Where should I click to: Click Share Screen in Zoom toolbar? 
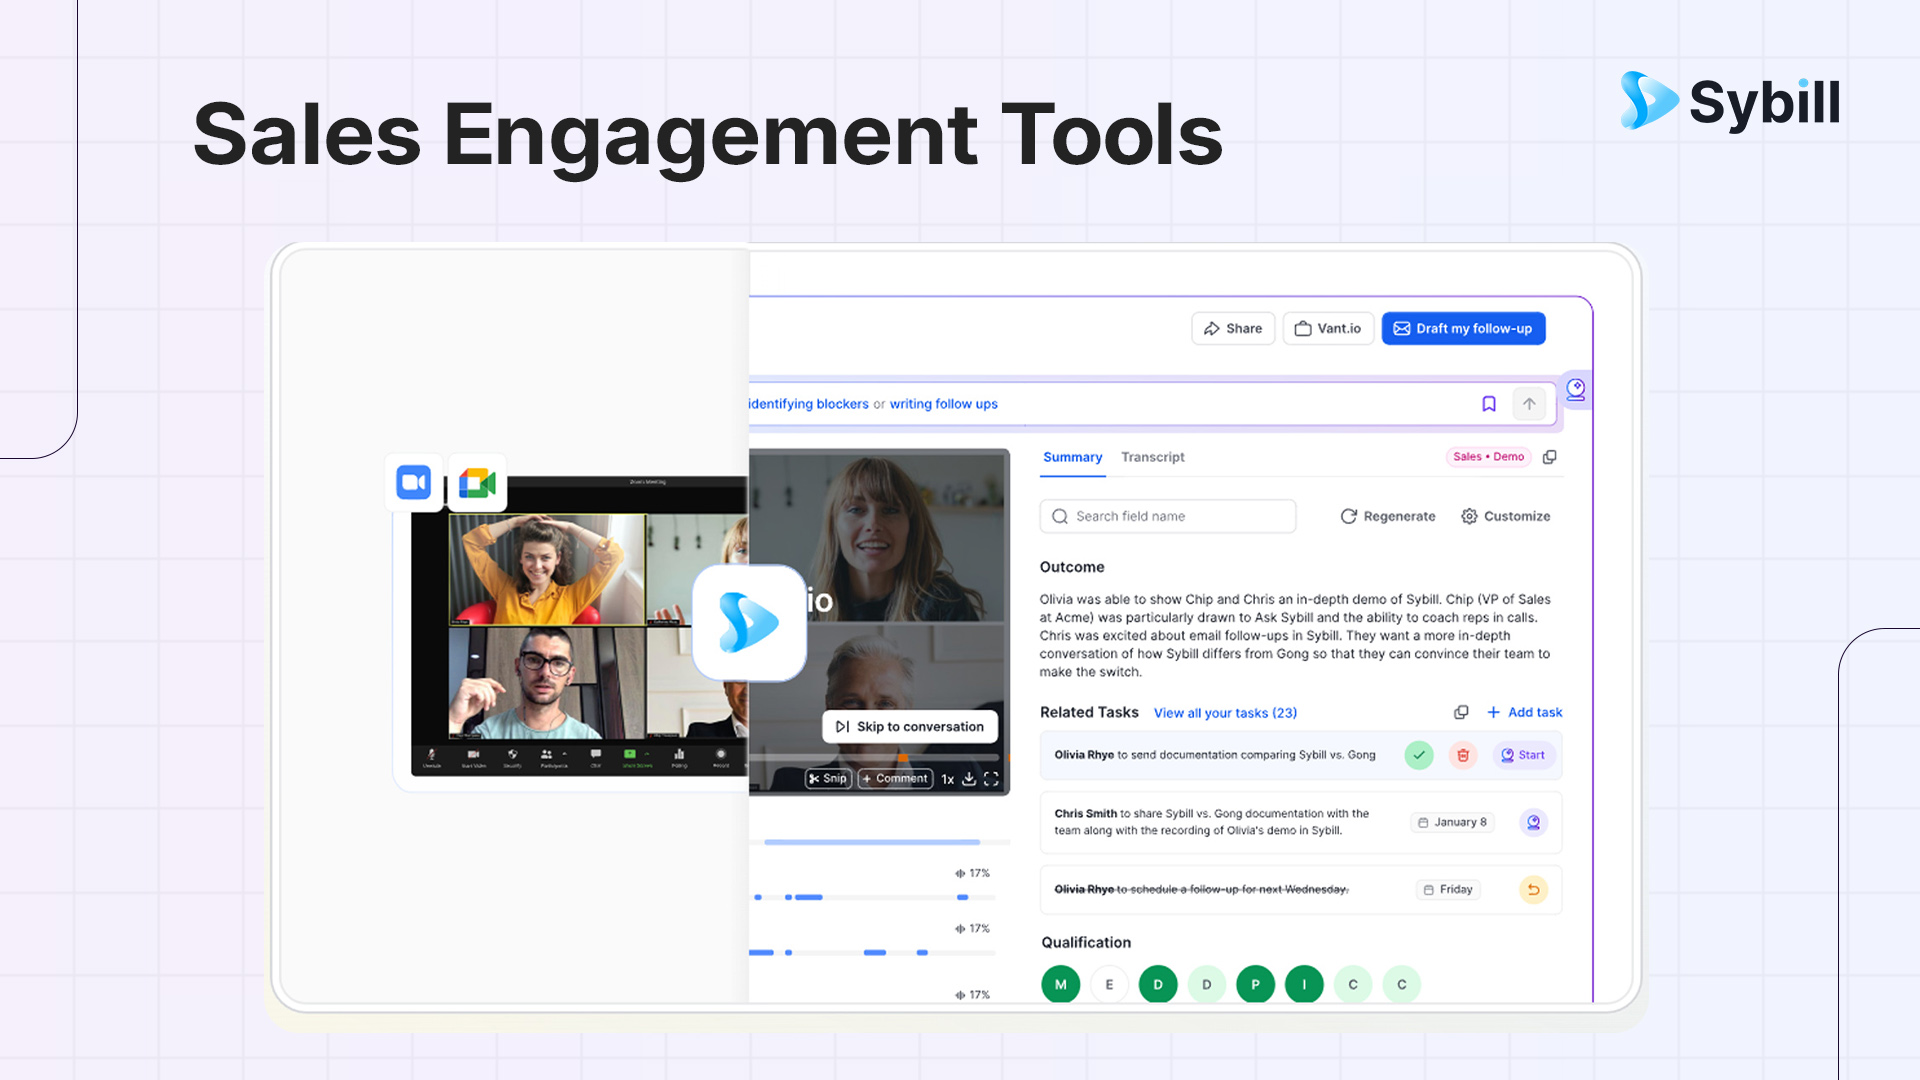(636, 758)
